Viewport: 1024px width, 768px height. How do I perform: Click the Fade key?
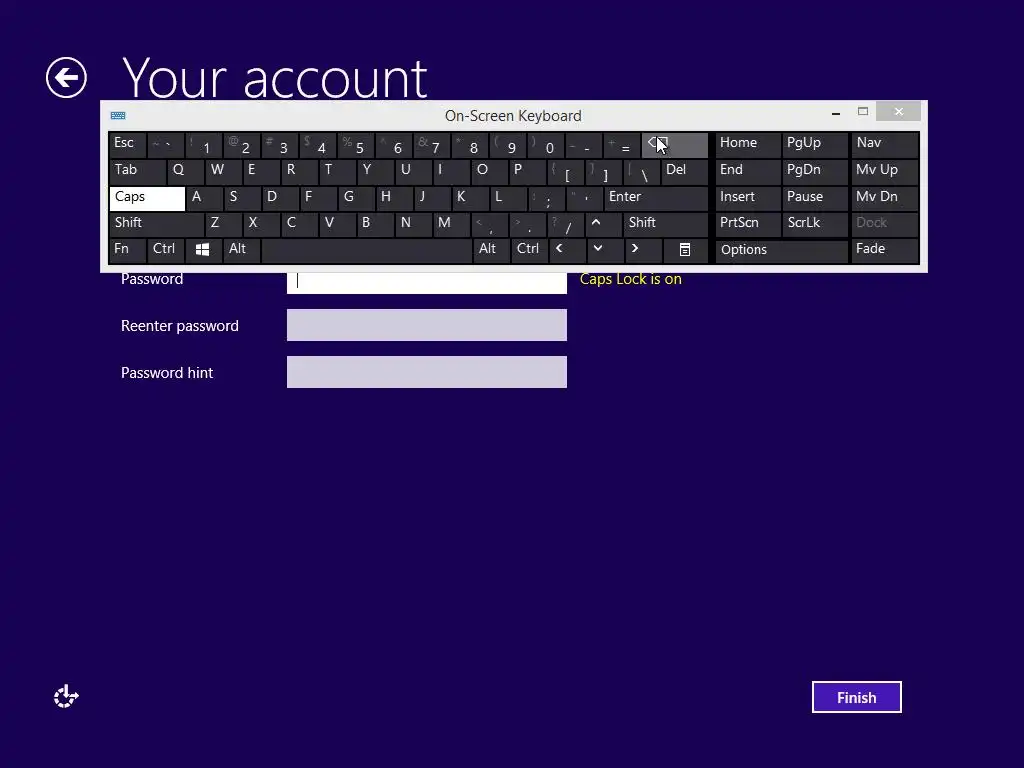pyautogui.click(x=885, y=250)
